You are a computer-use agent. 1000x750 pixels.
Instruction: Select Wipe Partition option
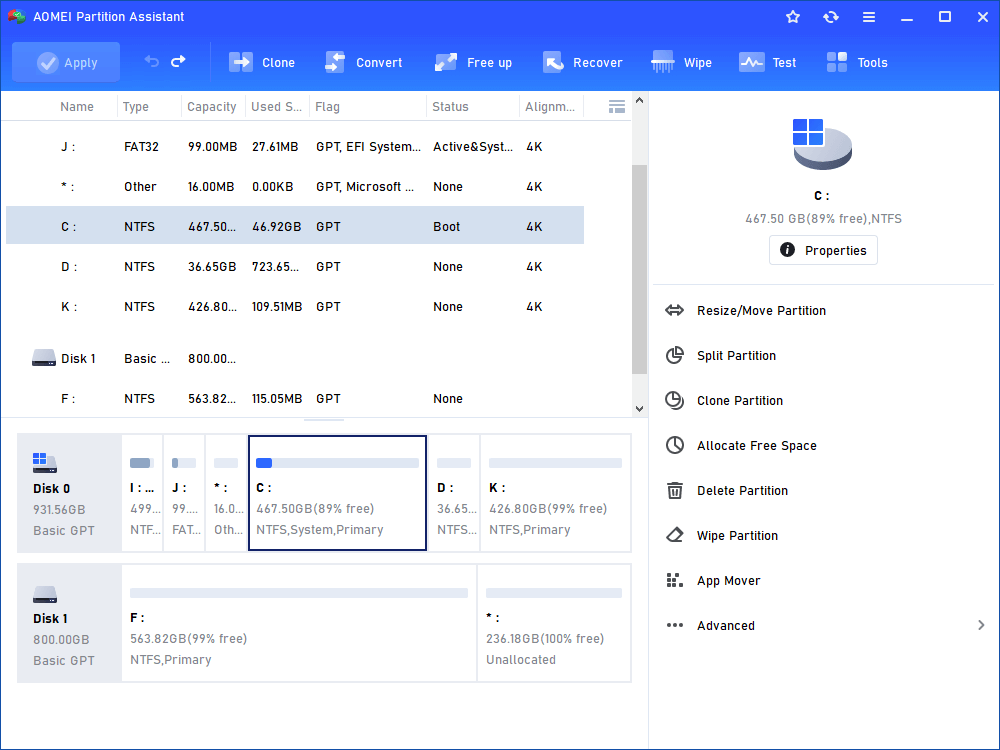tap(737, 536)
